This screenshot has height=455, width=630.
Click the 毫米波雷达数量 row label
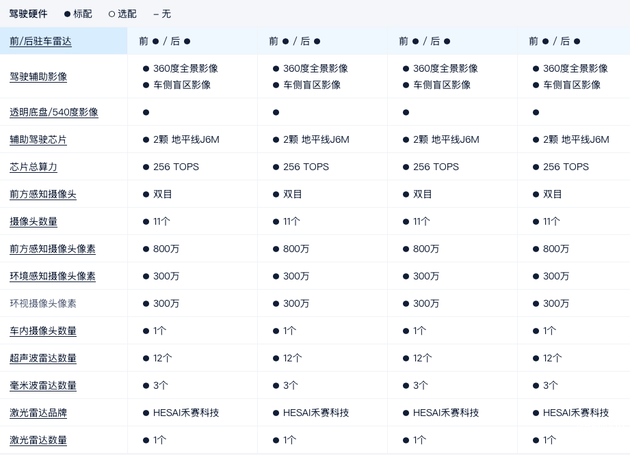[43, 386]
